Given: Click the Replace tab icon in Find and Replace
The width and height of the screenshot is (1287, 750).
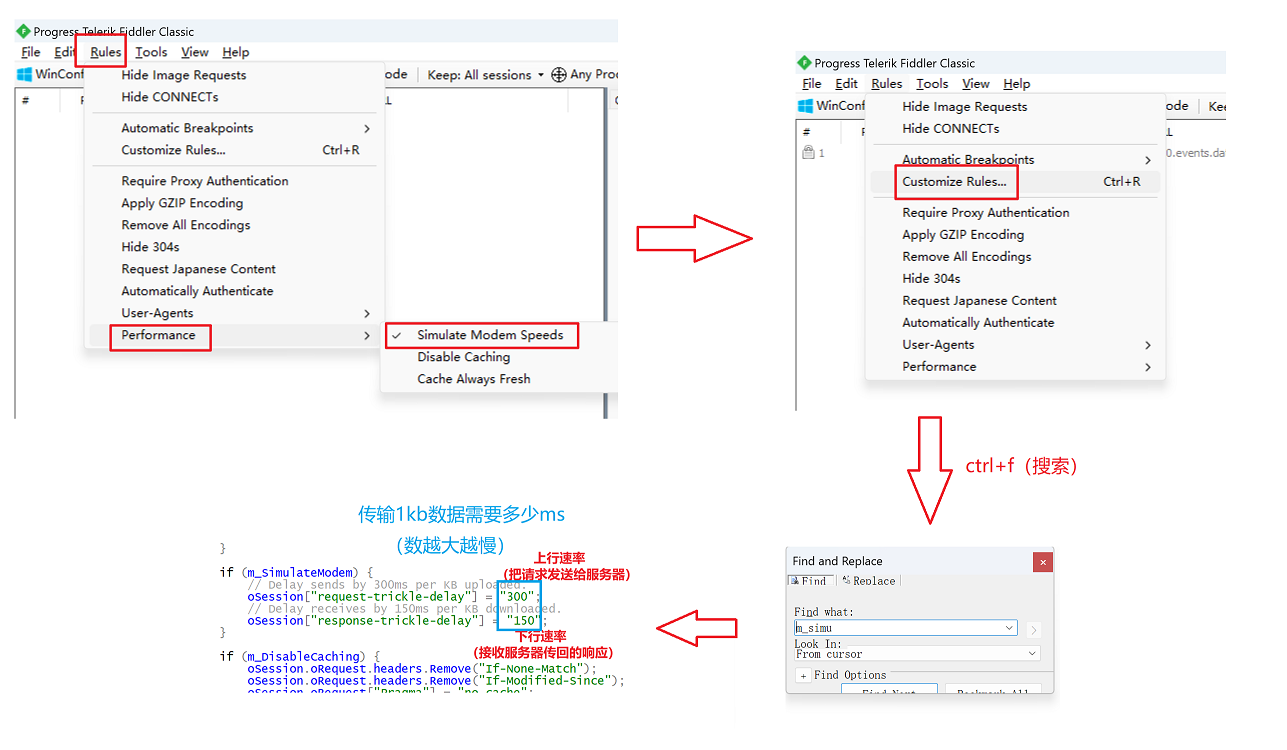Looking at the screenshot, I should coord(846,580).
